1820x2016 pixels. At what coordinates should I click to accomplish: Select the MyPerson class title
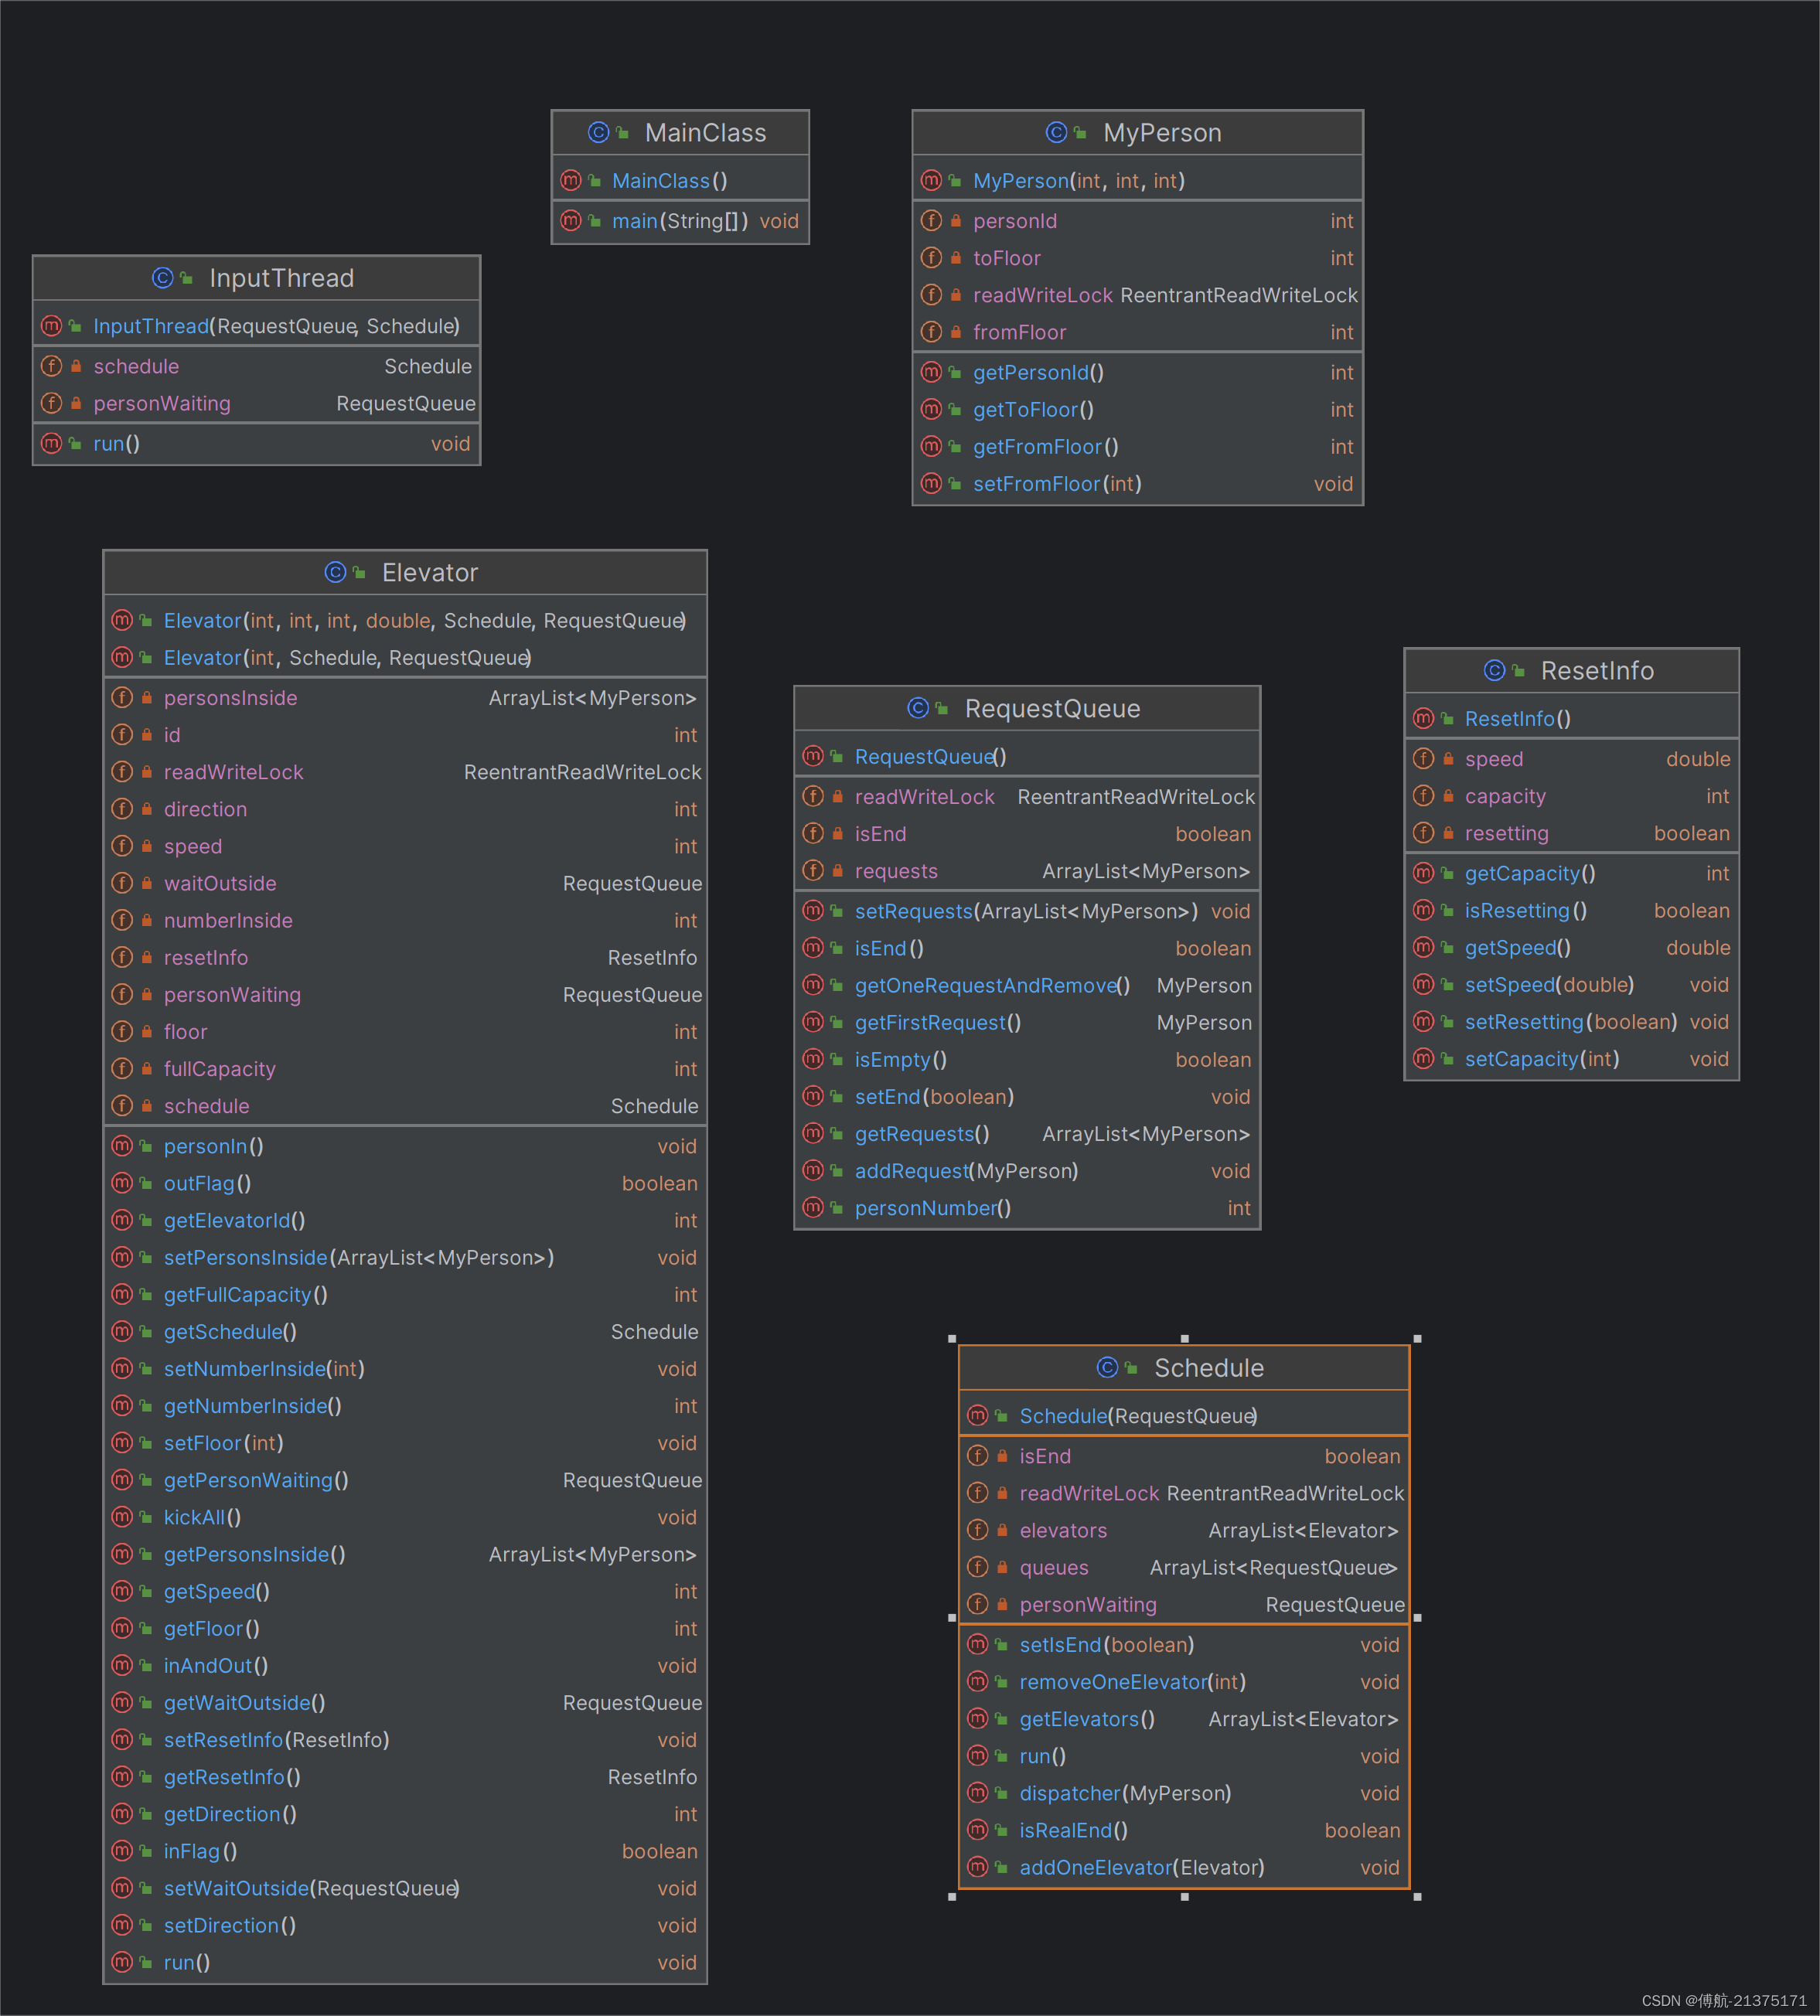pos(1161,133)
